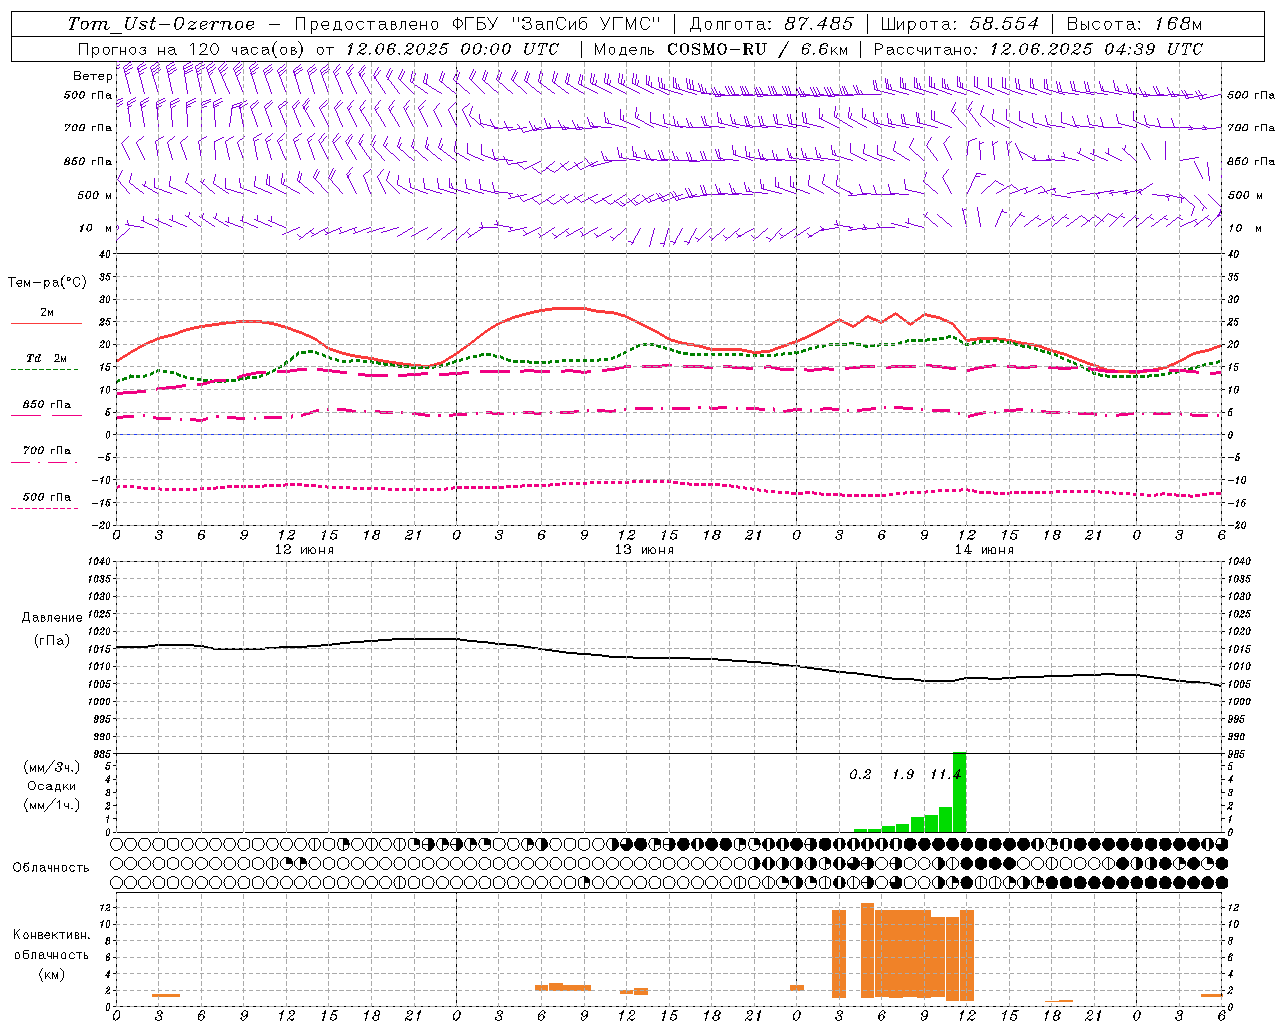Select the text ФГБУ "ЗапСиб УГМС"
Screen dimensions: 1280x1024
(x=556, y=24)
